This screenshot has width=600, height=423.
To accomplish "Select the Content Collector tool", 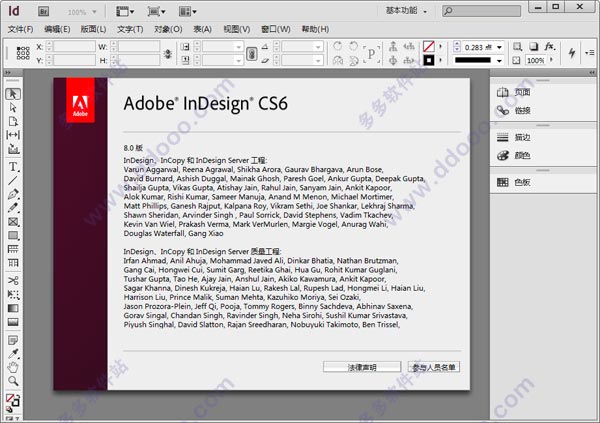I will coord(13,149).
